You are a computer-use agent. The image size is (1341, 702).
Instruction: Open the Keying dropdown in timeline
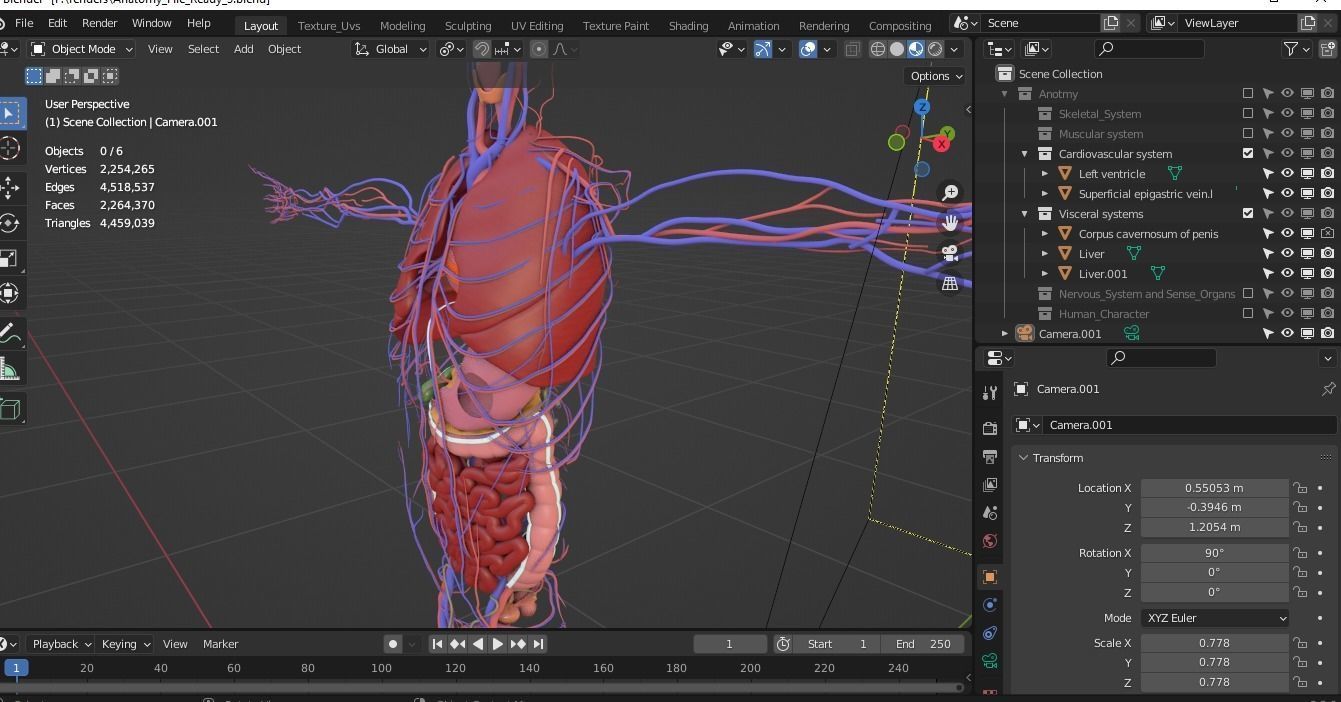(x=126, y=644)
